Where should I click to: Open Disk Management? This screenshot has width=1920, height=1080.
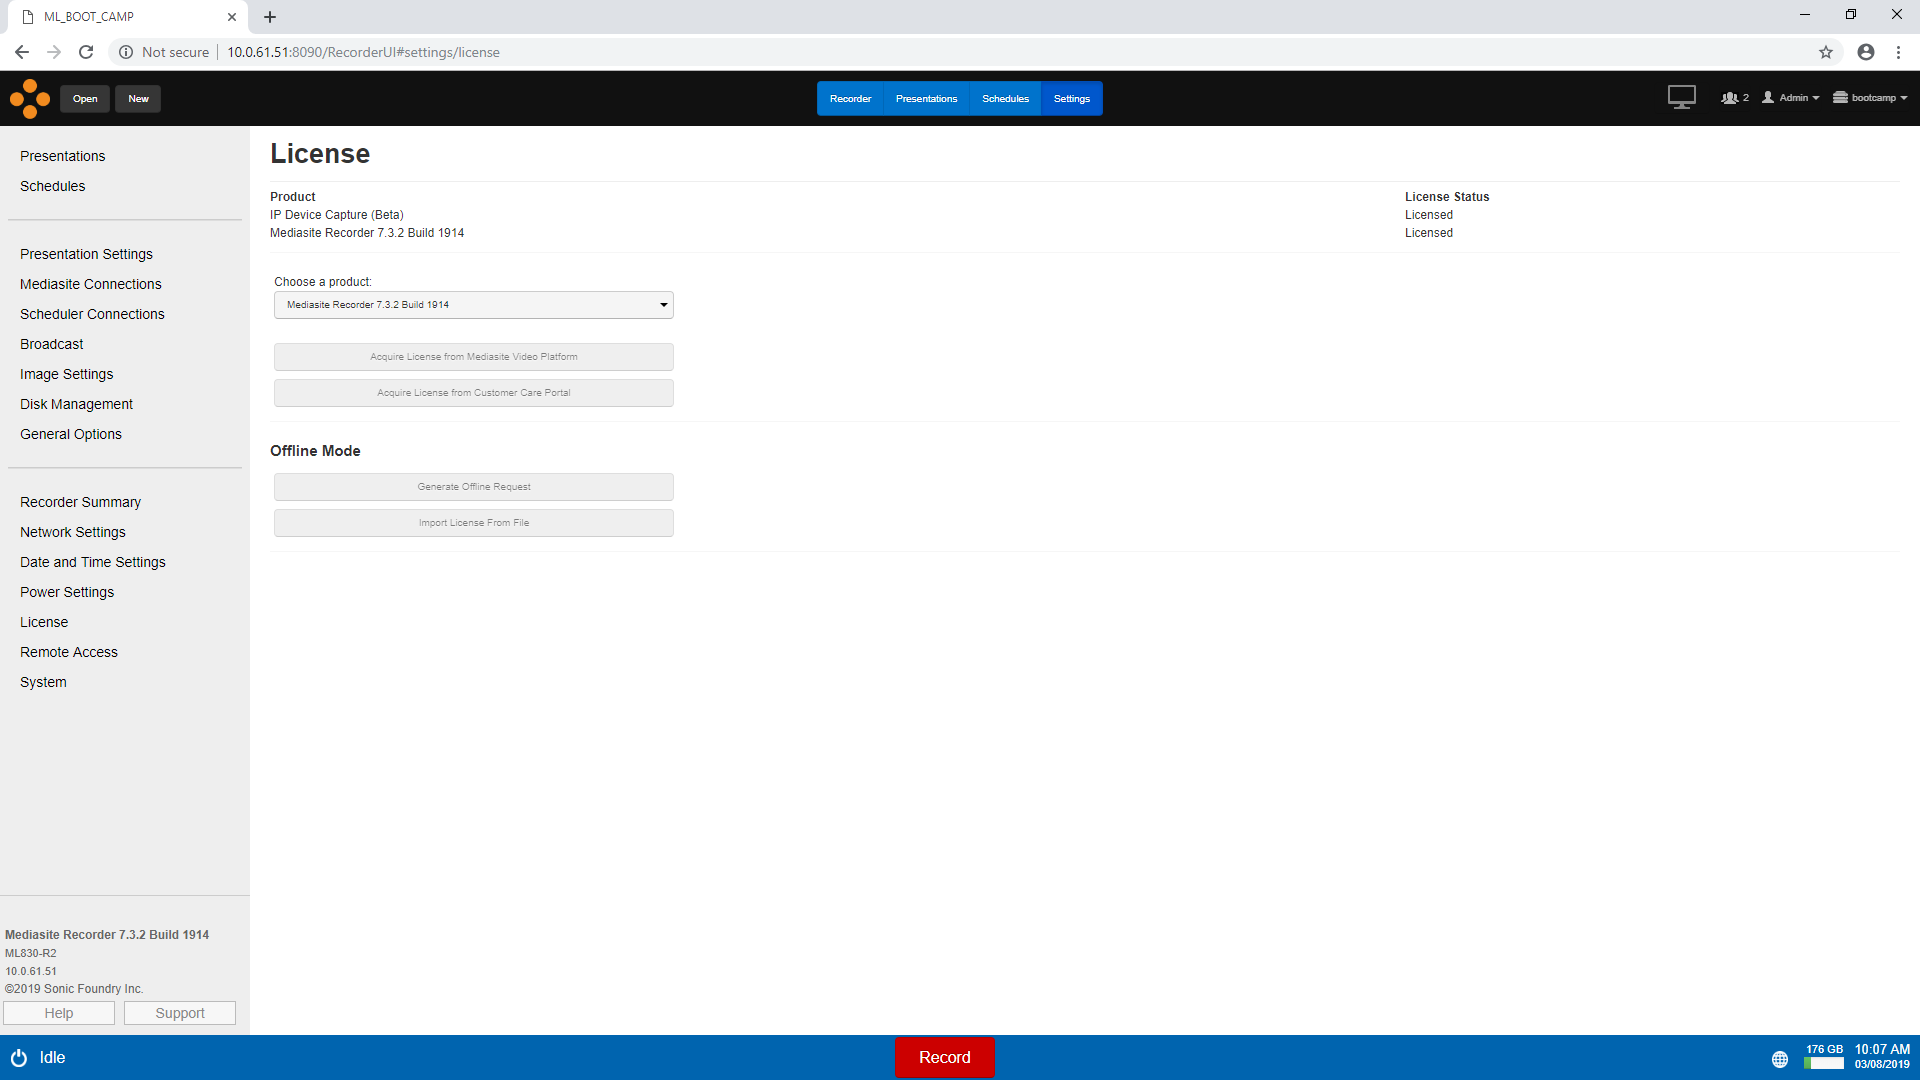click(76, 404)
